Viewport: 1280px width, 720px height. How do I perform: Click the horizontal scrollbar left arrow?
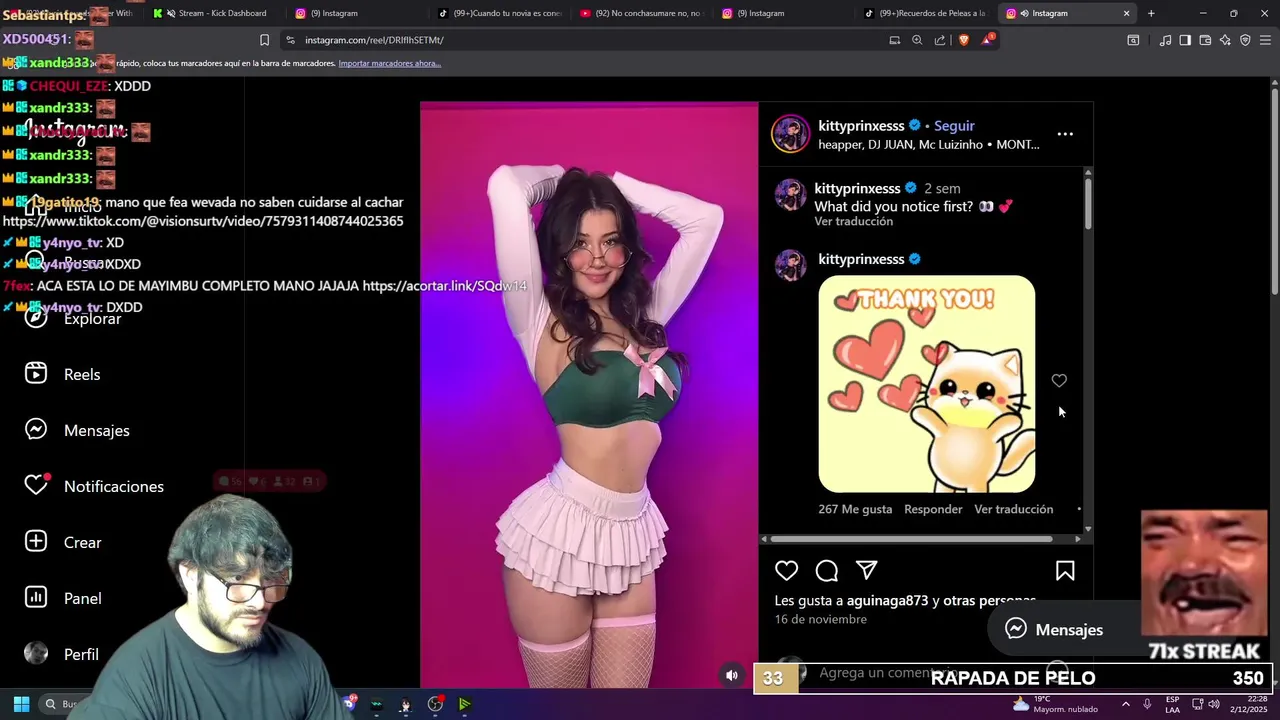click(765, 539)
